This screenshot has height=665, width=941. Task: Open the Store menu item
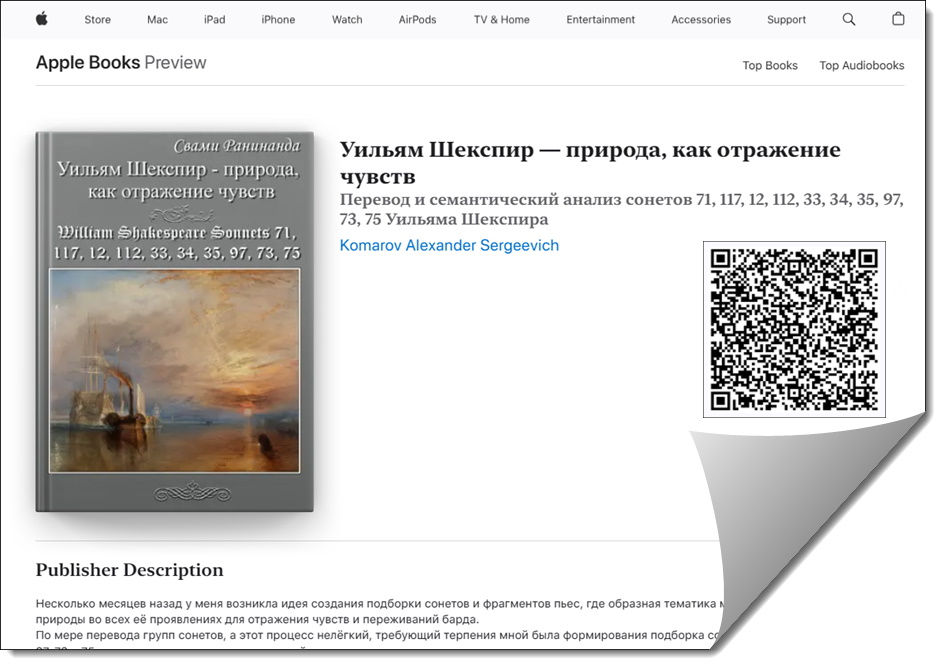click(97, 20)
